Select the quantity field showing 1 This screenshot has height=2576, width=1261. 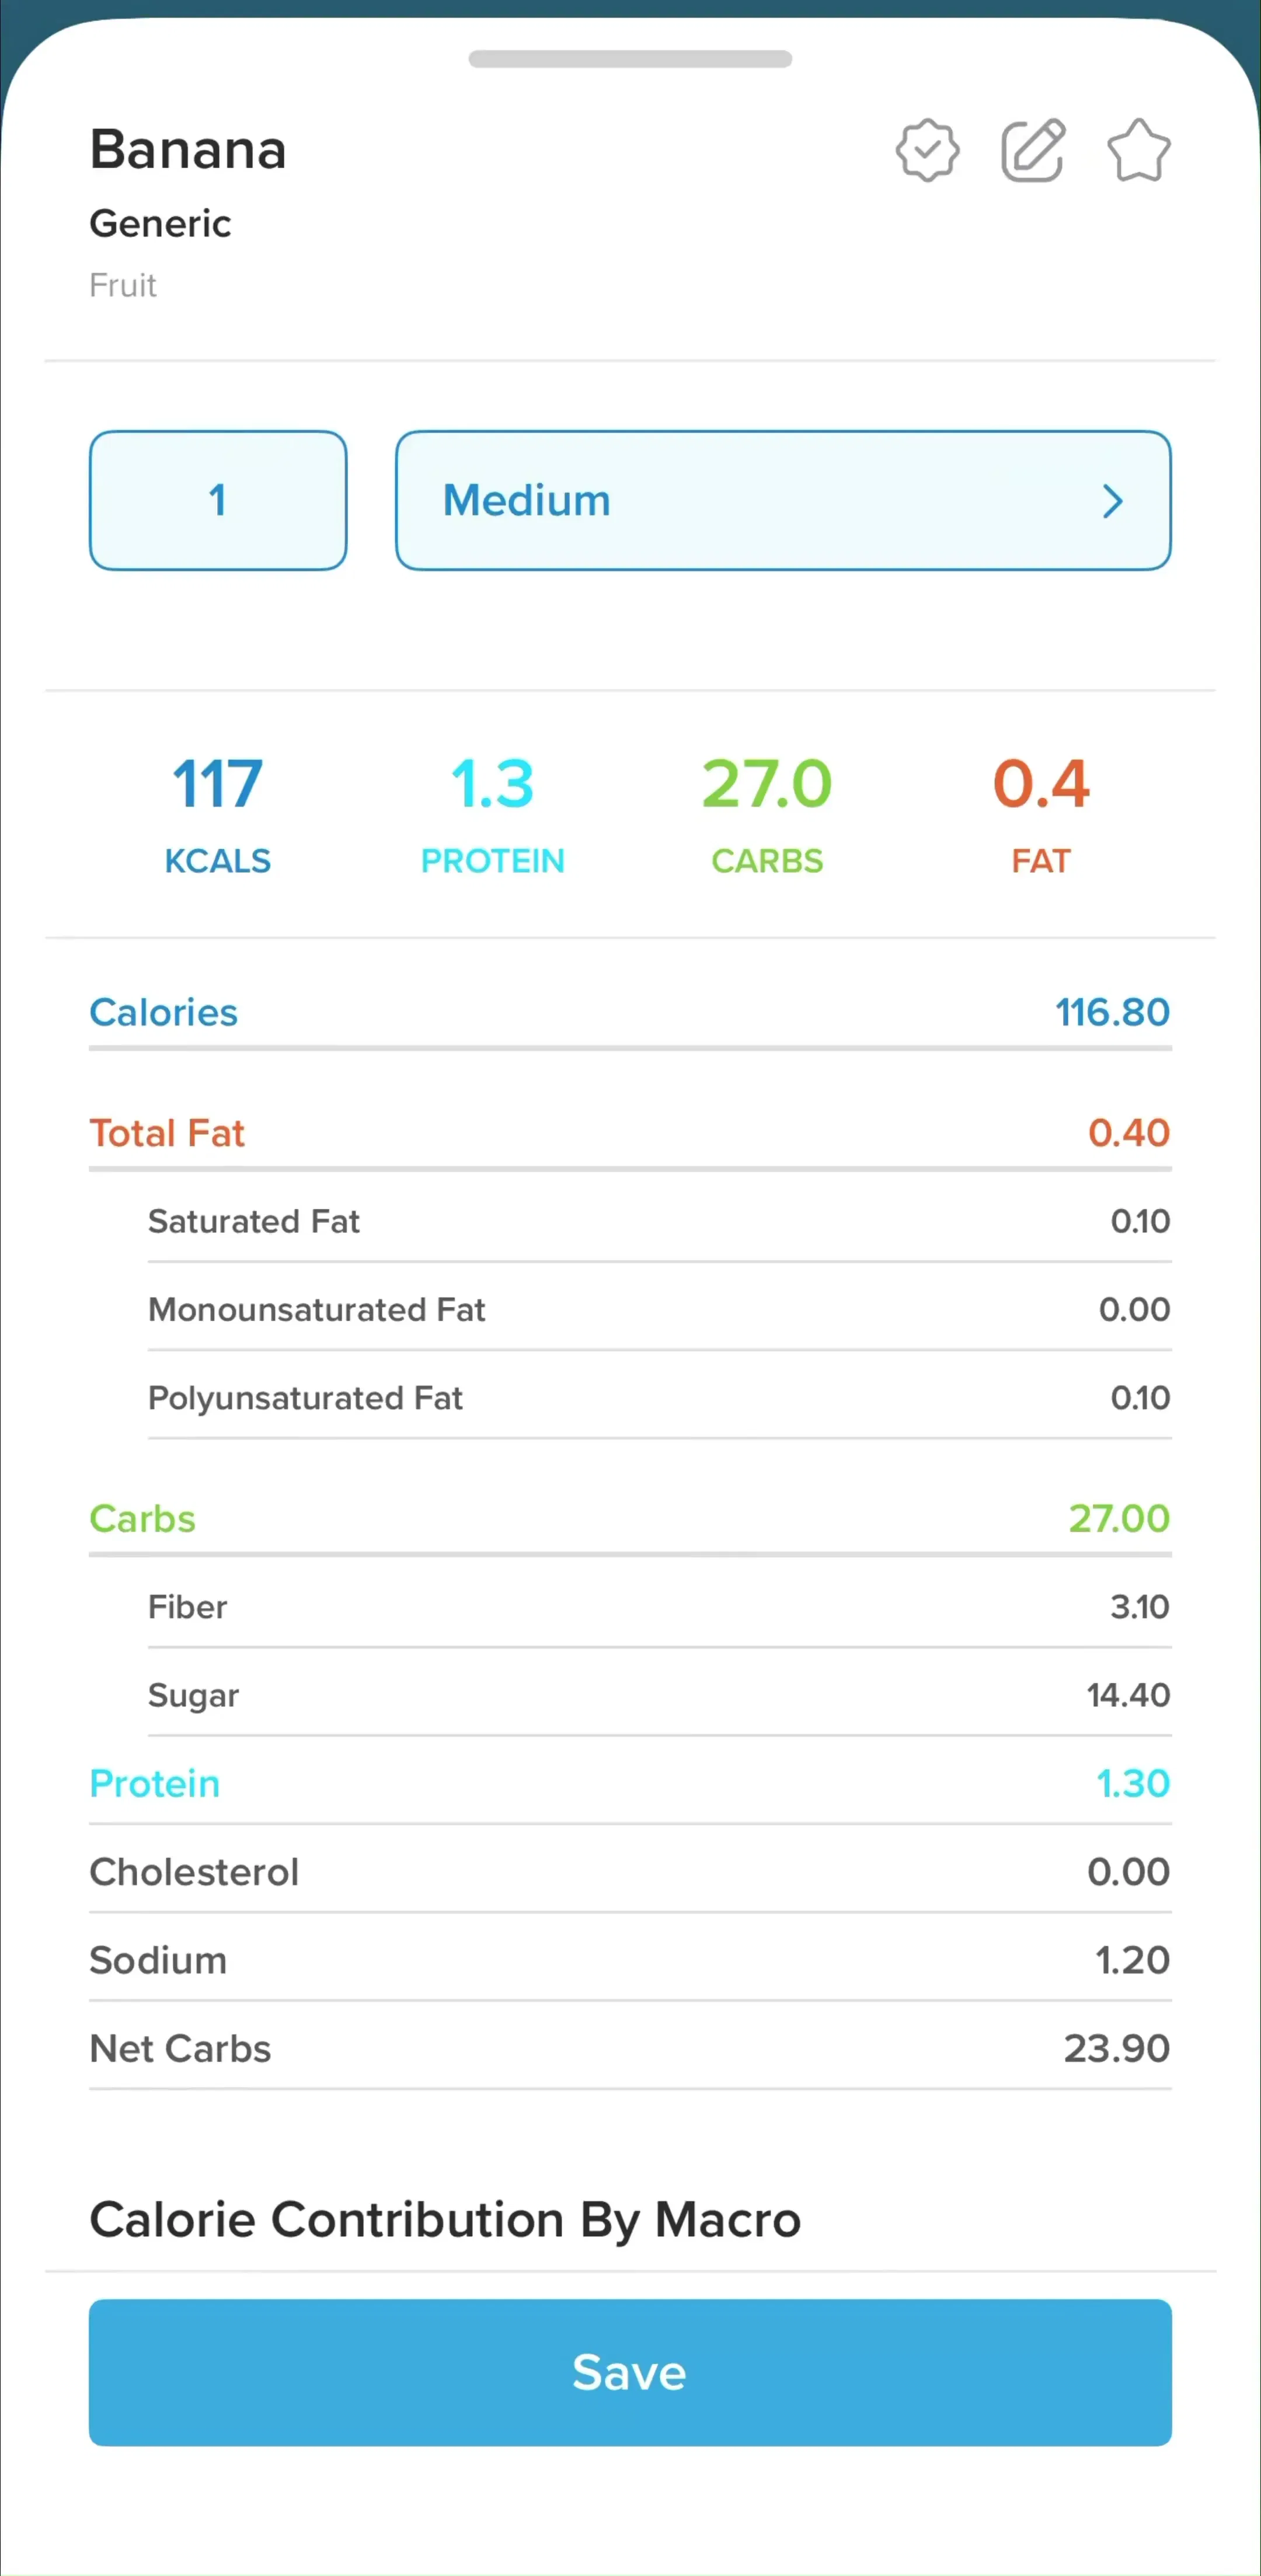coord(218,501)
